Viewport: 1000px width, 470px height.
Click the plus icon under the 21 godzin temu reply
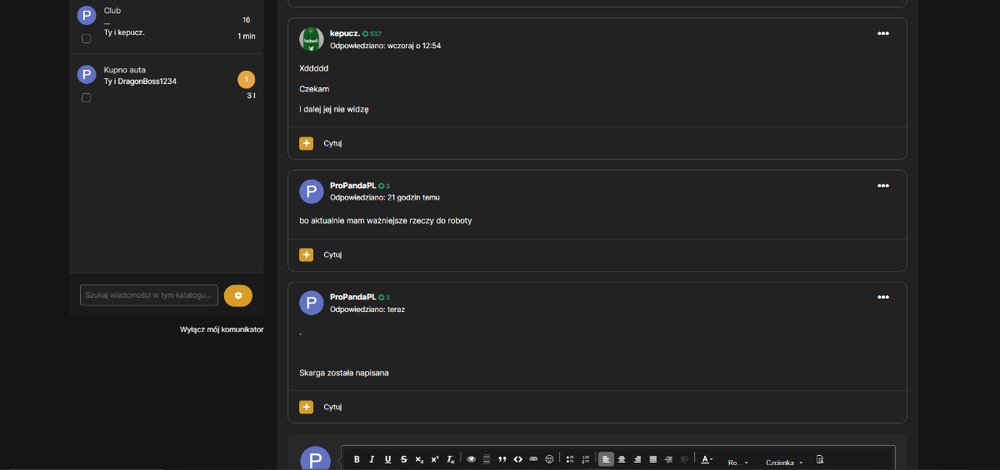(x=306, y=254)
